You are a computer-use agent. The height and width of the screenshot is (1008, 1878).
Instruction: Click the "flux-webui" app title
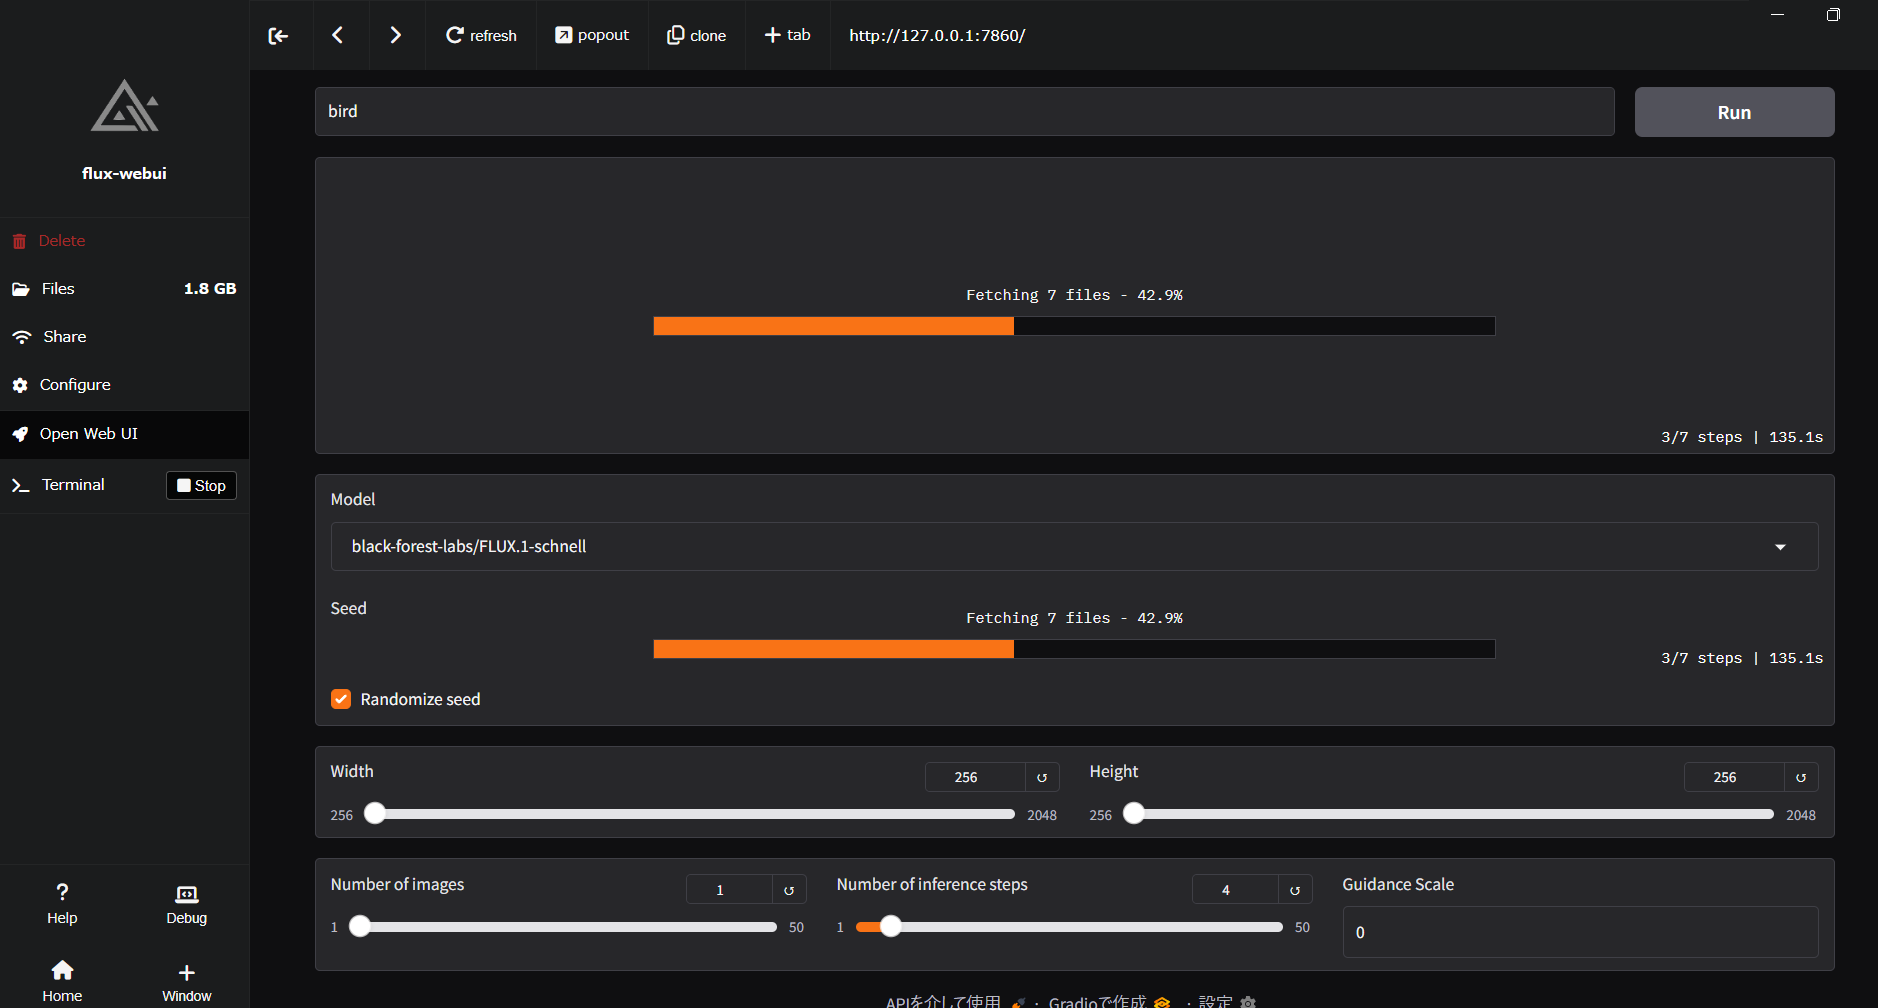coord(125,173)
